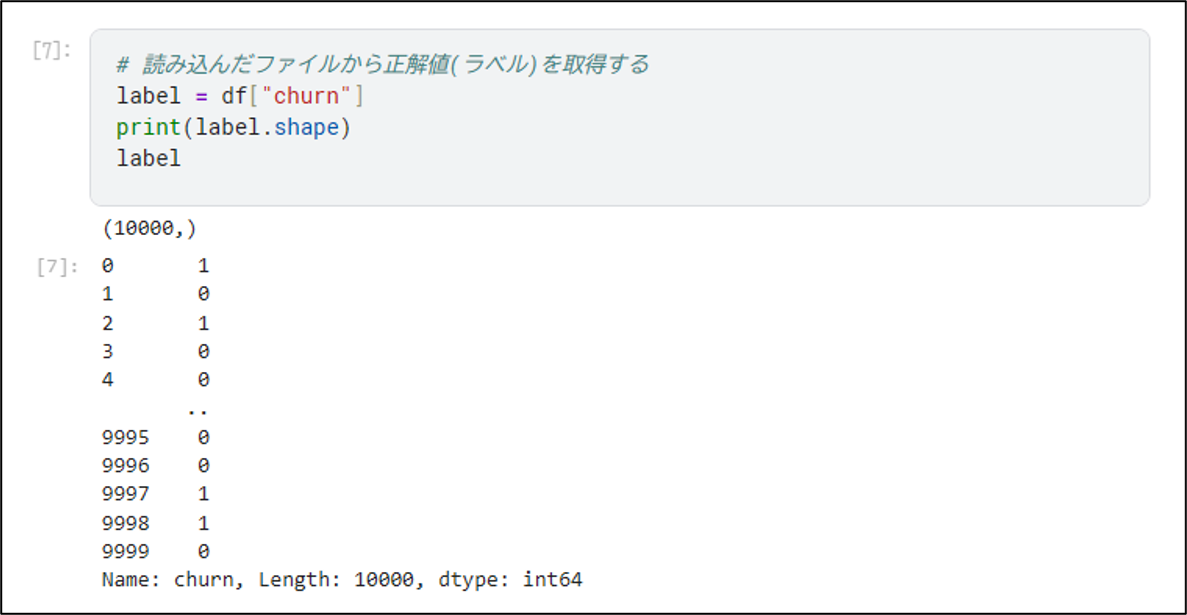Screen dimensions: 1187x615
Task: Place cursor in the Japanese comment line
Action: [382, 65]
